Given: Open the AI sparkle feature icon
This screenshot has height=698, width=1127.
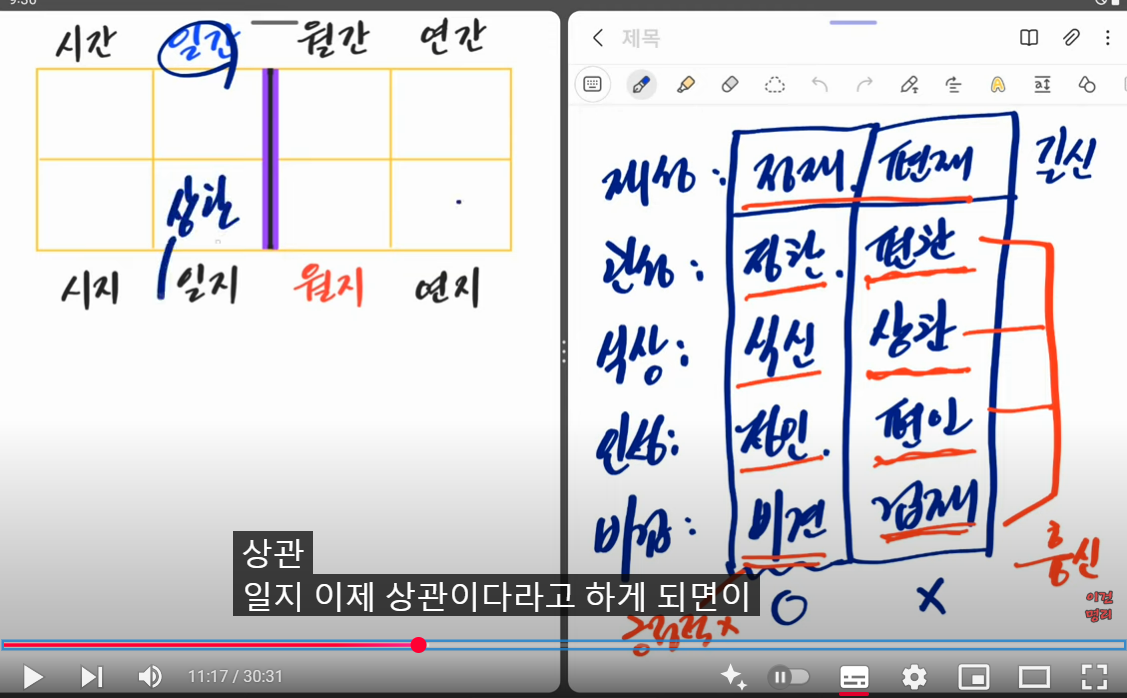Looking at the screenshot, I should click(733, 676).
